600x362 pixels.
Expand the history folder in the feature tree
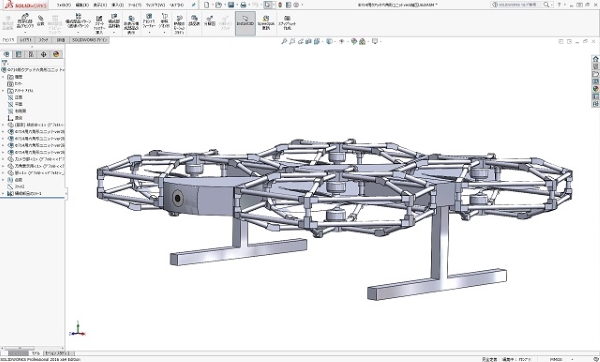[3, 77]
